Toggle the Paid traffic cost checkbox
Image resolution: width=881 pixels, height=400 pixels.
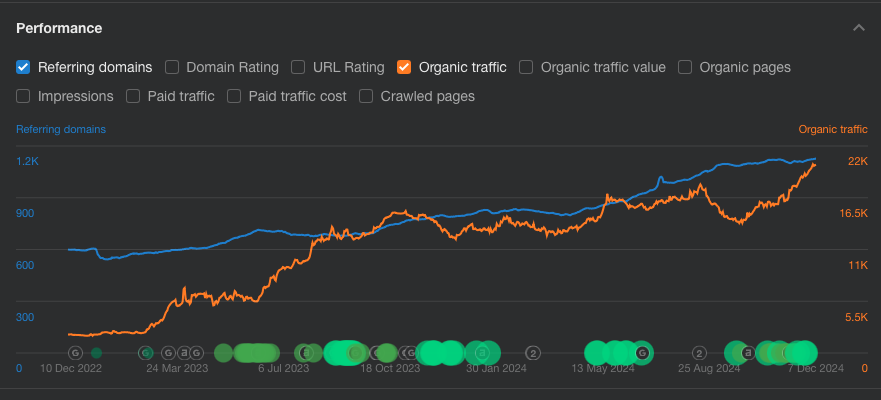pos(234,97)
